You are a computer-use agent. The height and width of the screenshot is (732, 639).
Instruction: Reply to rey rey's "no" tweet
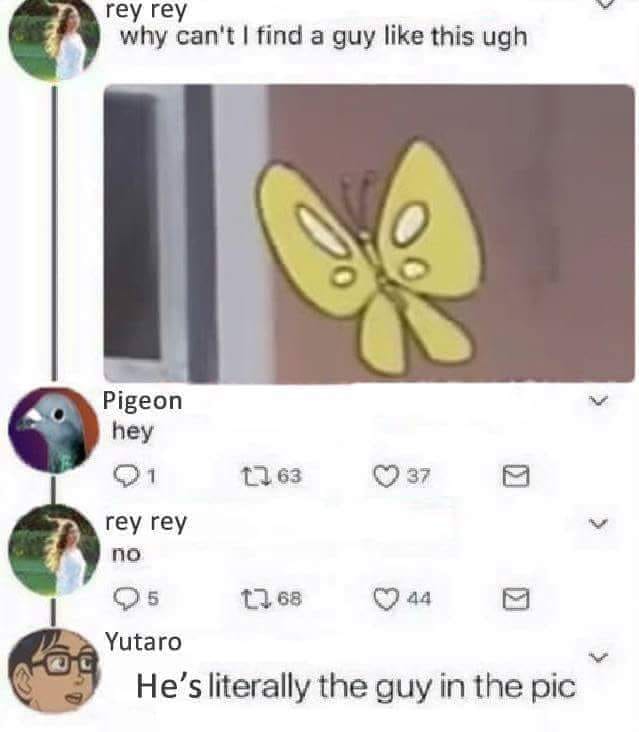126,598
